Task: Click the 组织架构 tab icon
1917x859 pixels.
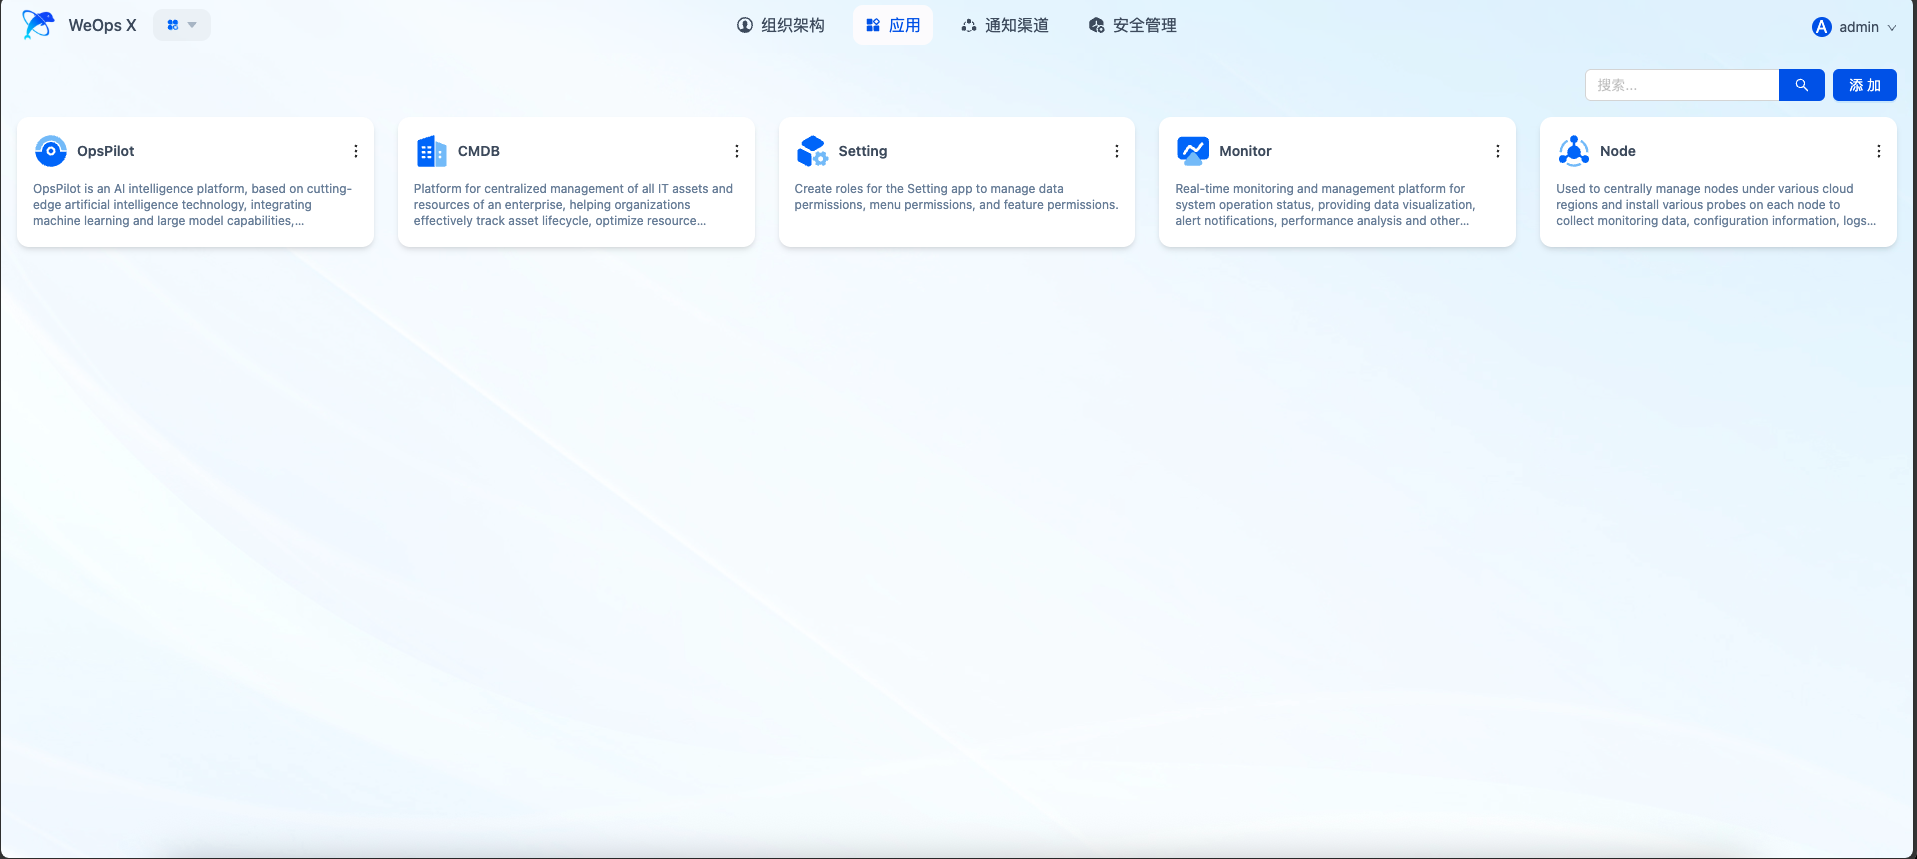Action: 745,25
